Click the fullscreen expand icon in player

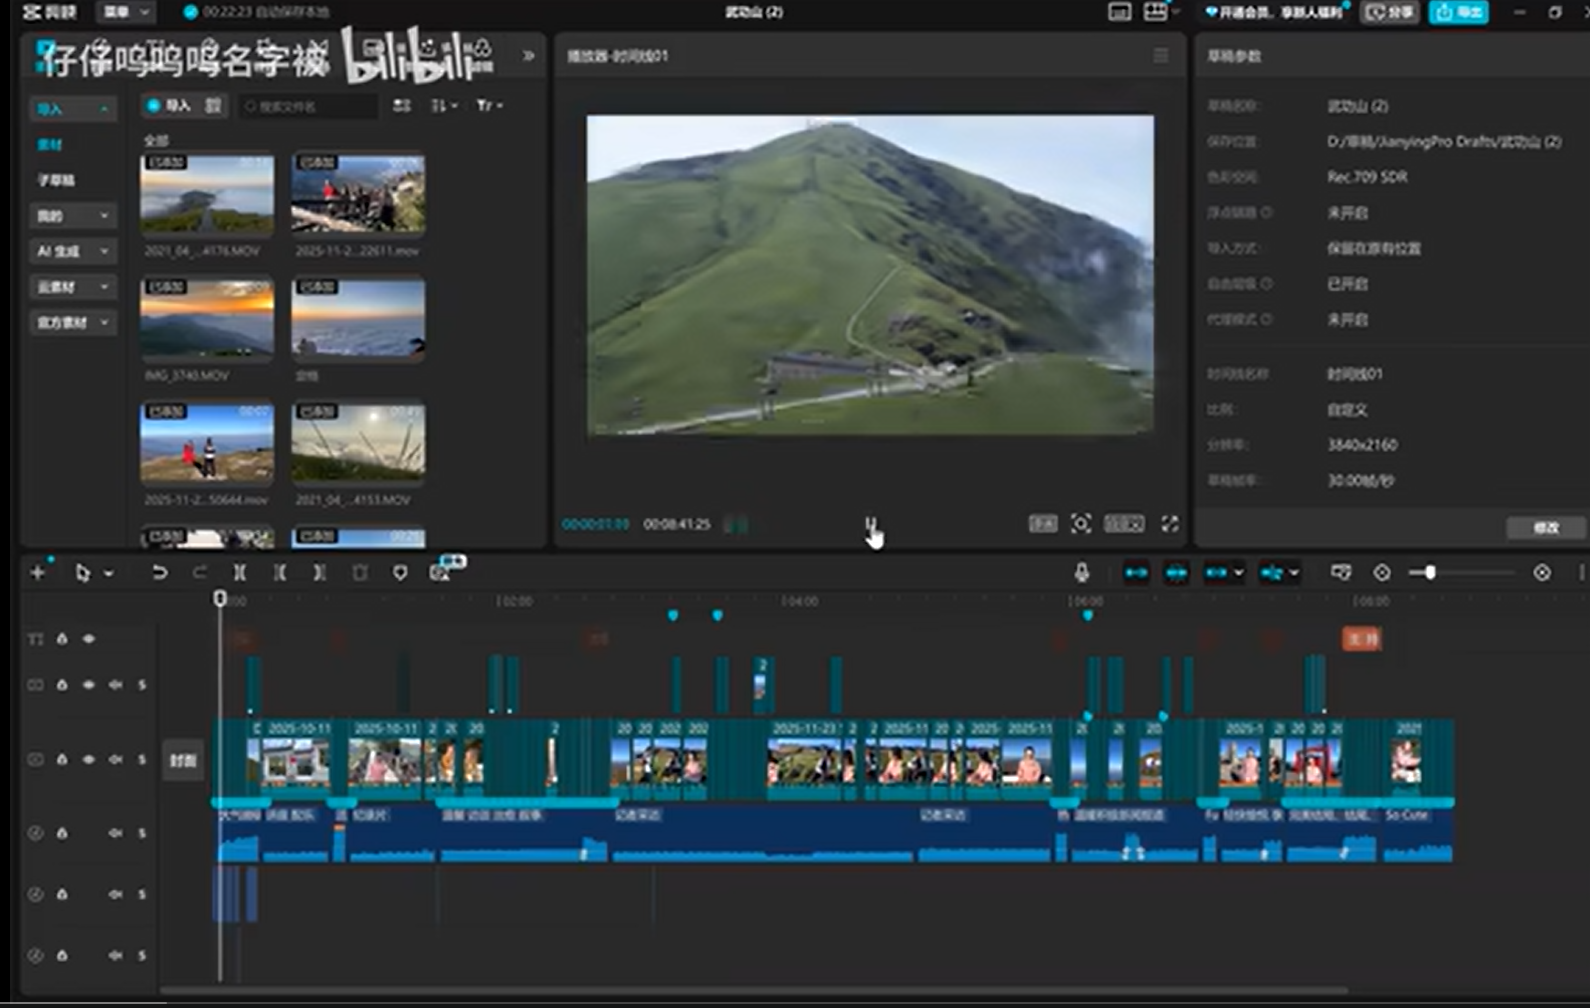tap(1169, 523)
